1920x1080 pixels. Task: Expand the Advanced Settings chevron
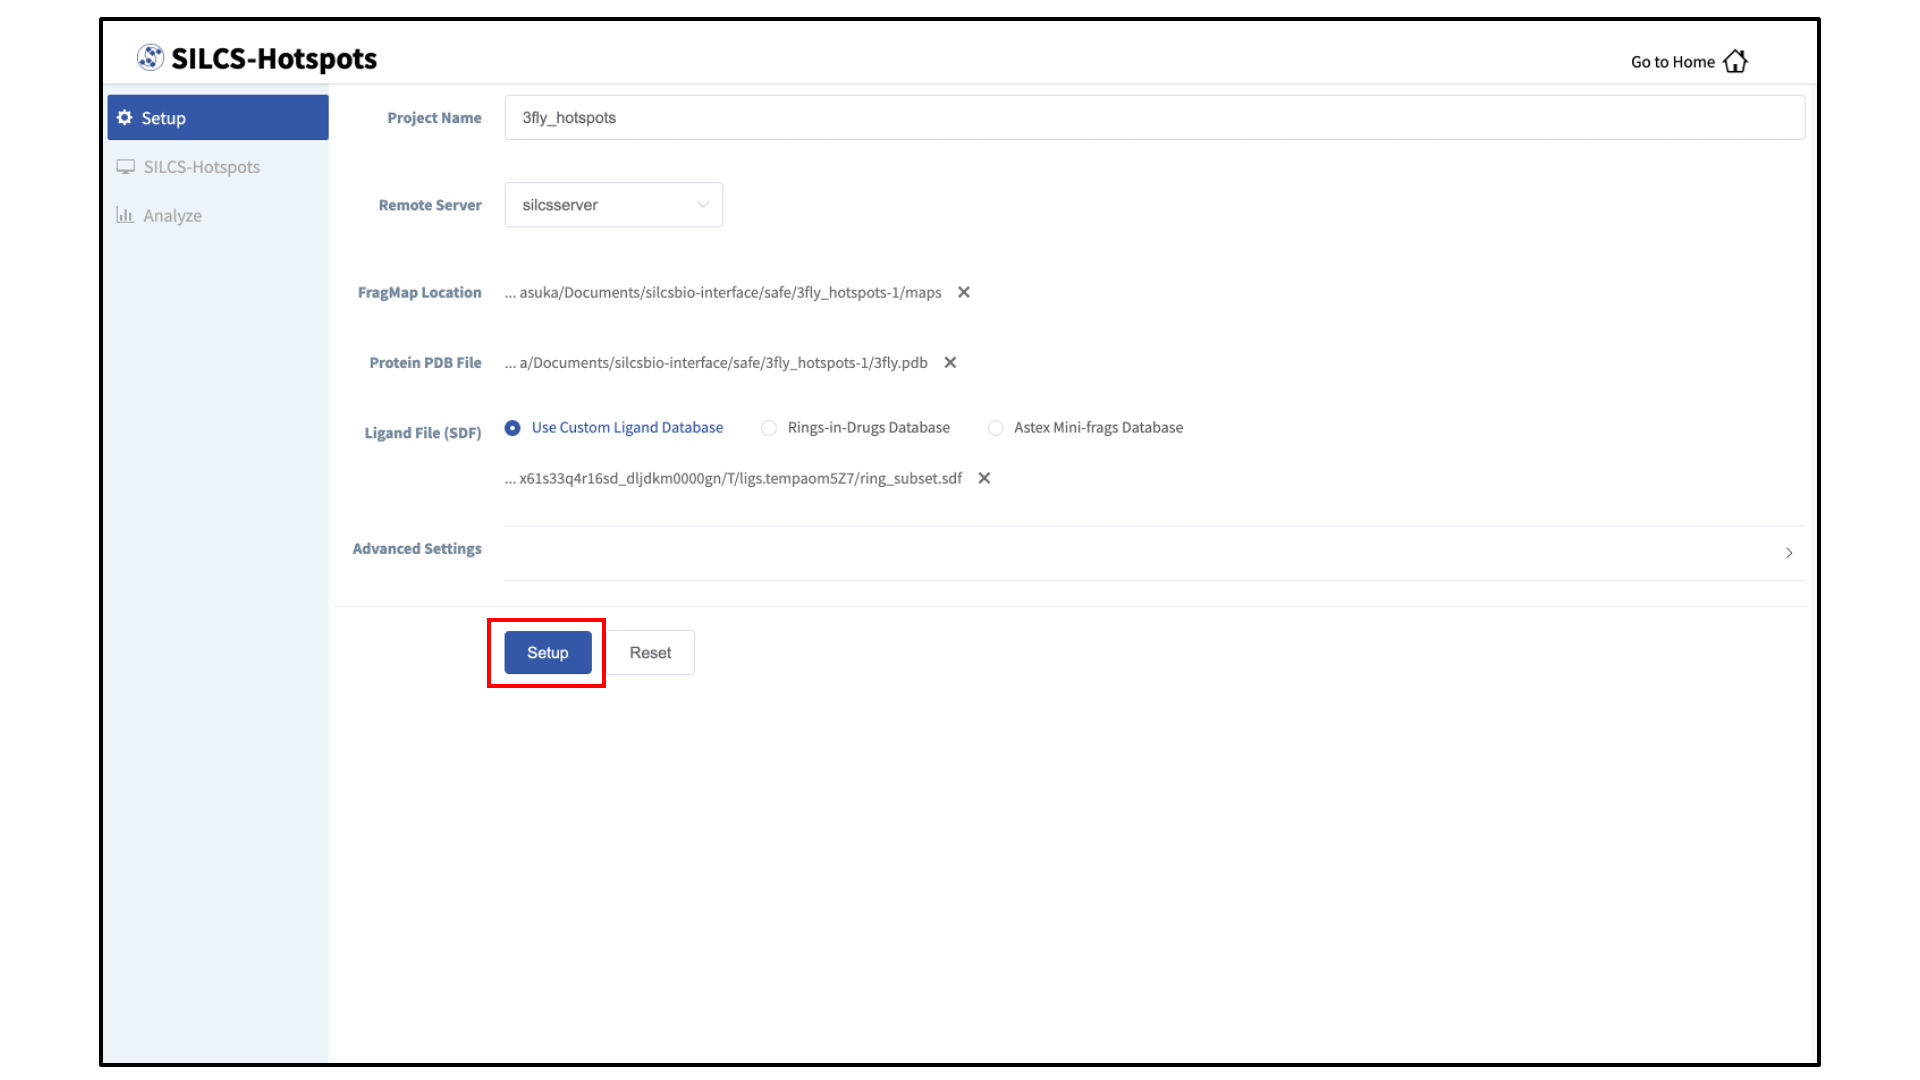[1789, 553]
